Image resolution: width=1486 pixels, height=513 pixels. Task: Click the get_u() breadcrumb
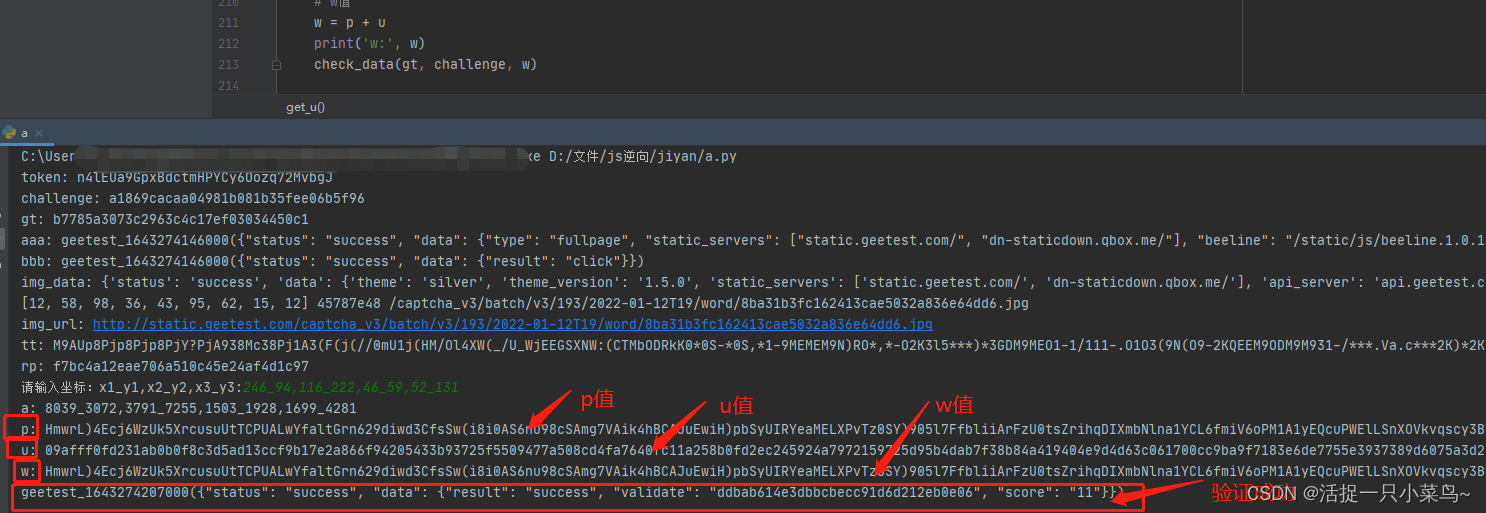[x=305, y=107]
